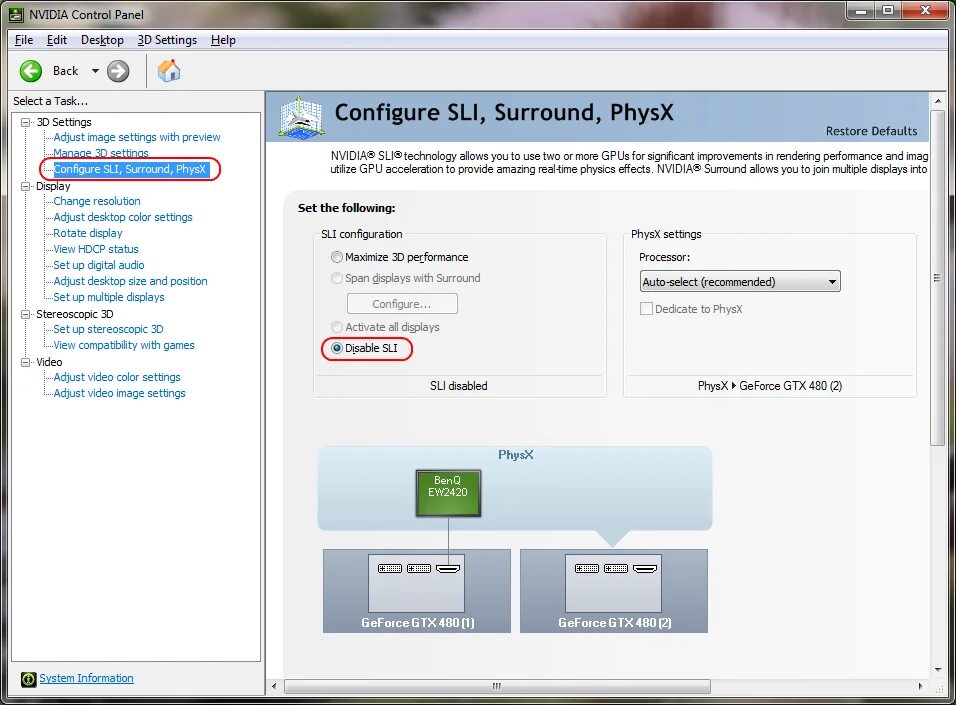Open Adjust video color settings task
The width and height of the screenshot is (956, 705).
pos(117,377)
